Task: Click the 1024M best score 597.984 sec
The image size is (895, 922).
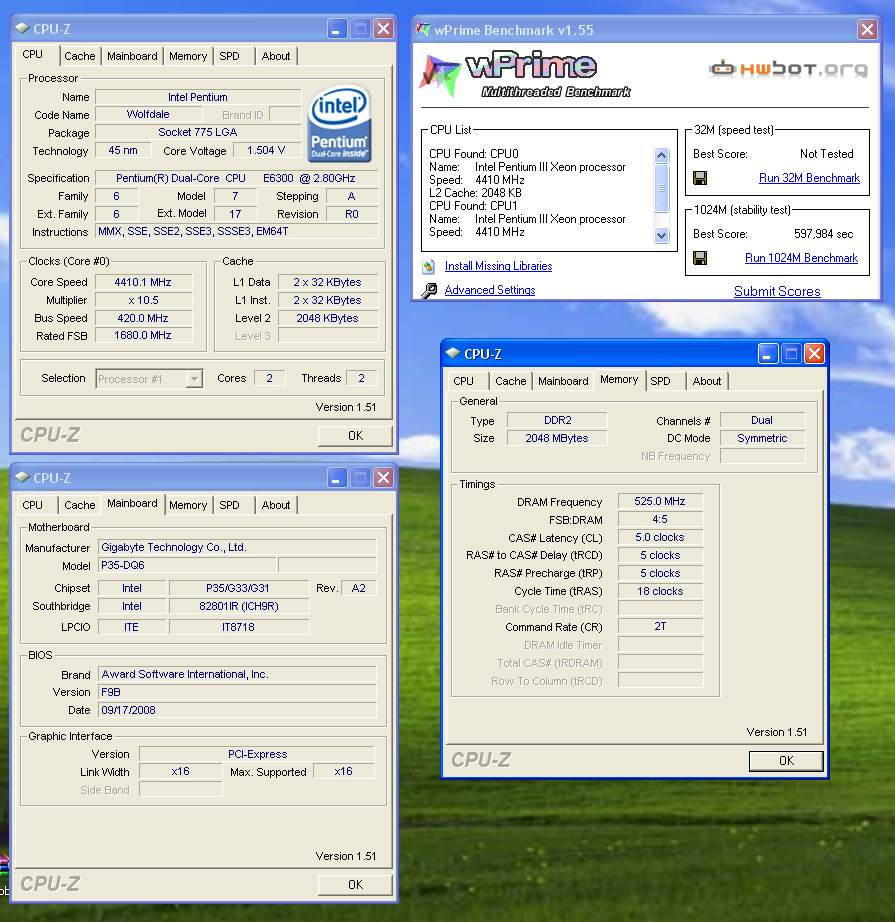Action: 823,234
